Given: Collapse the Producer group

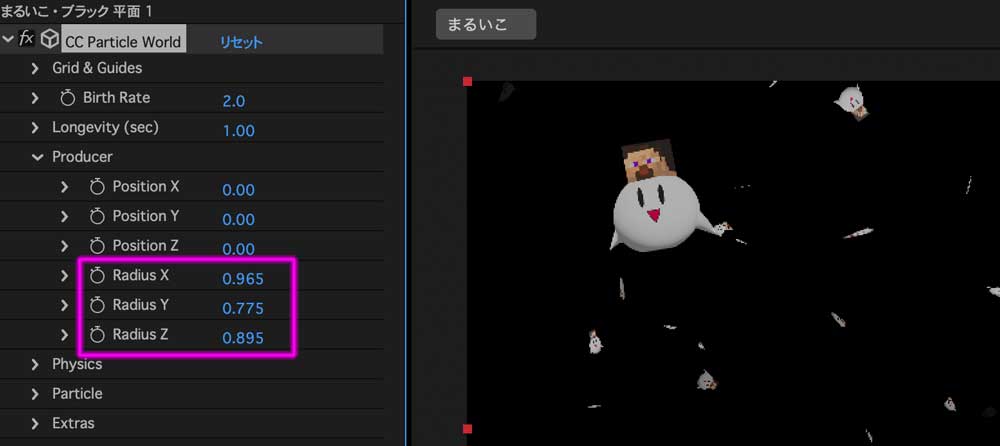Looking at the screenshot, I should 36,157.
